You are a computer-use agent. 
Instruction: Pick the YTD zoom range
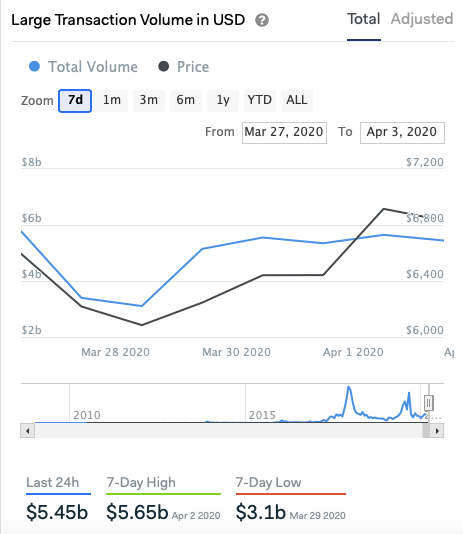tap(260, 101)
